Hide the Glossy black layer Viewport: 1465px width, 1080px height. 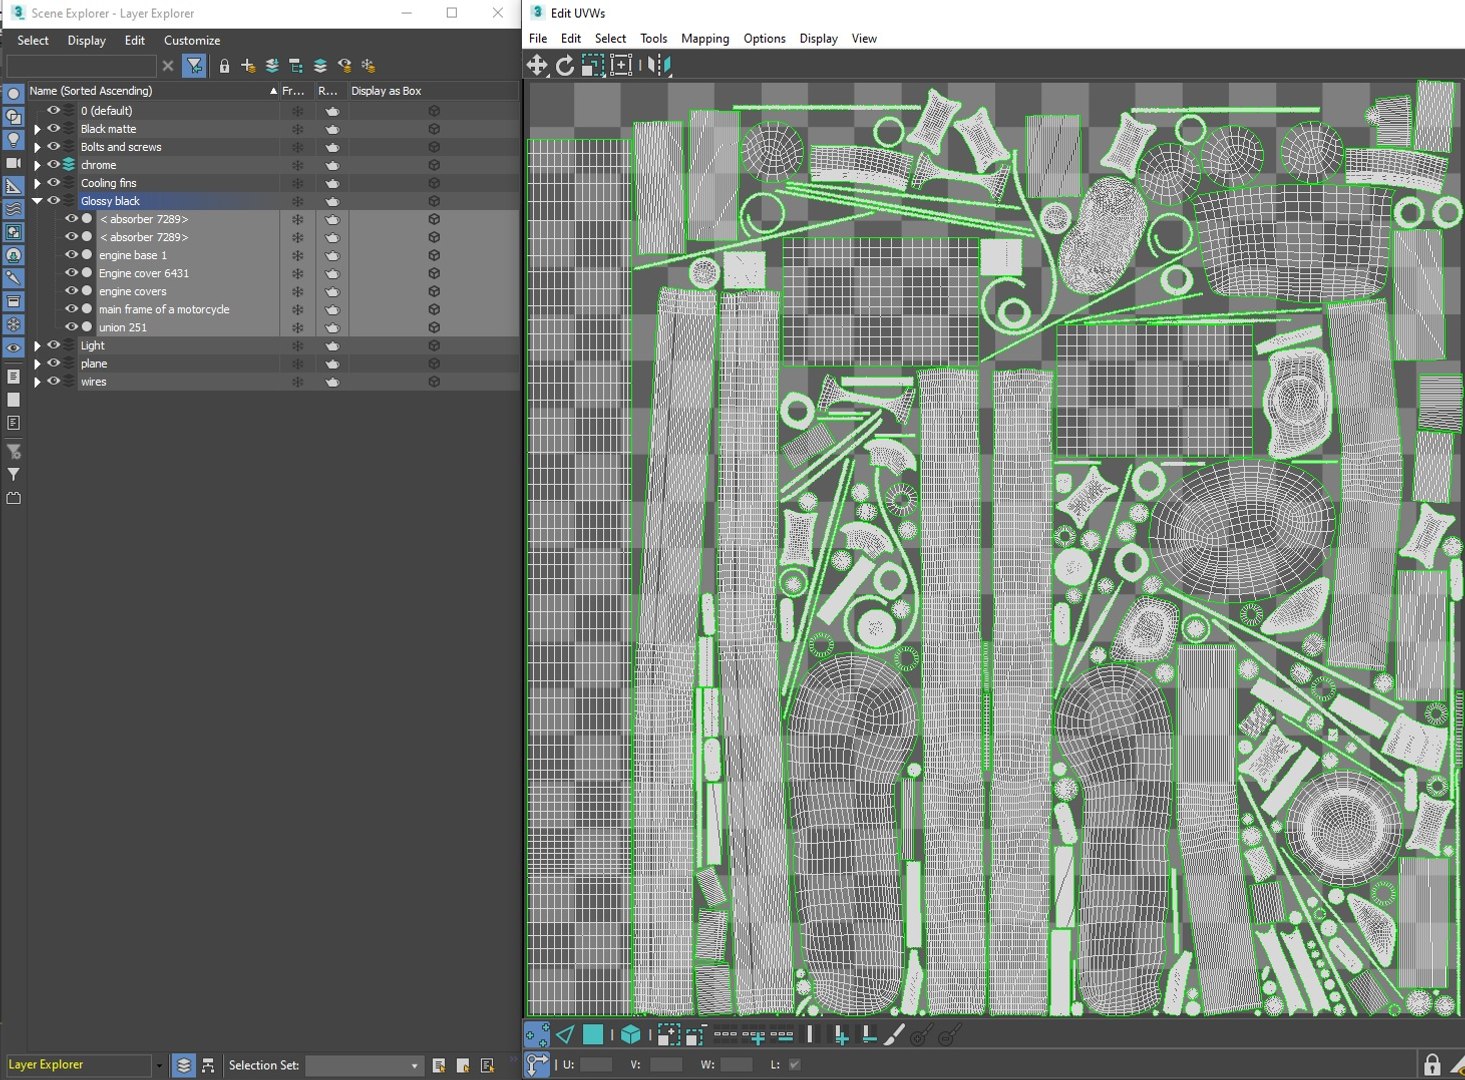coord(54,201)
